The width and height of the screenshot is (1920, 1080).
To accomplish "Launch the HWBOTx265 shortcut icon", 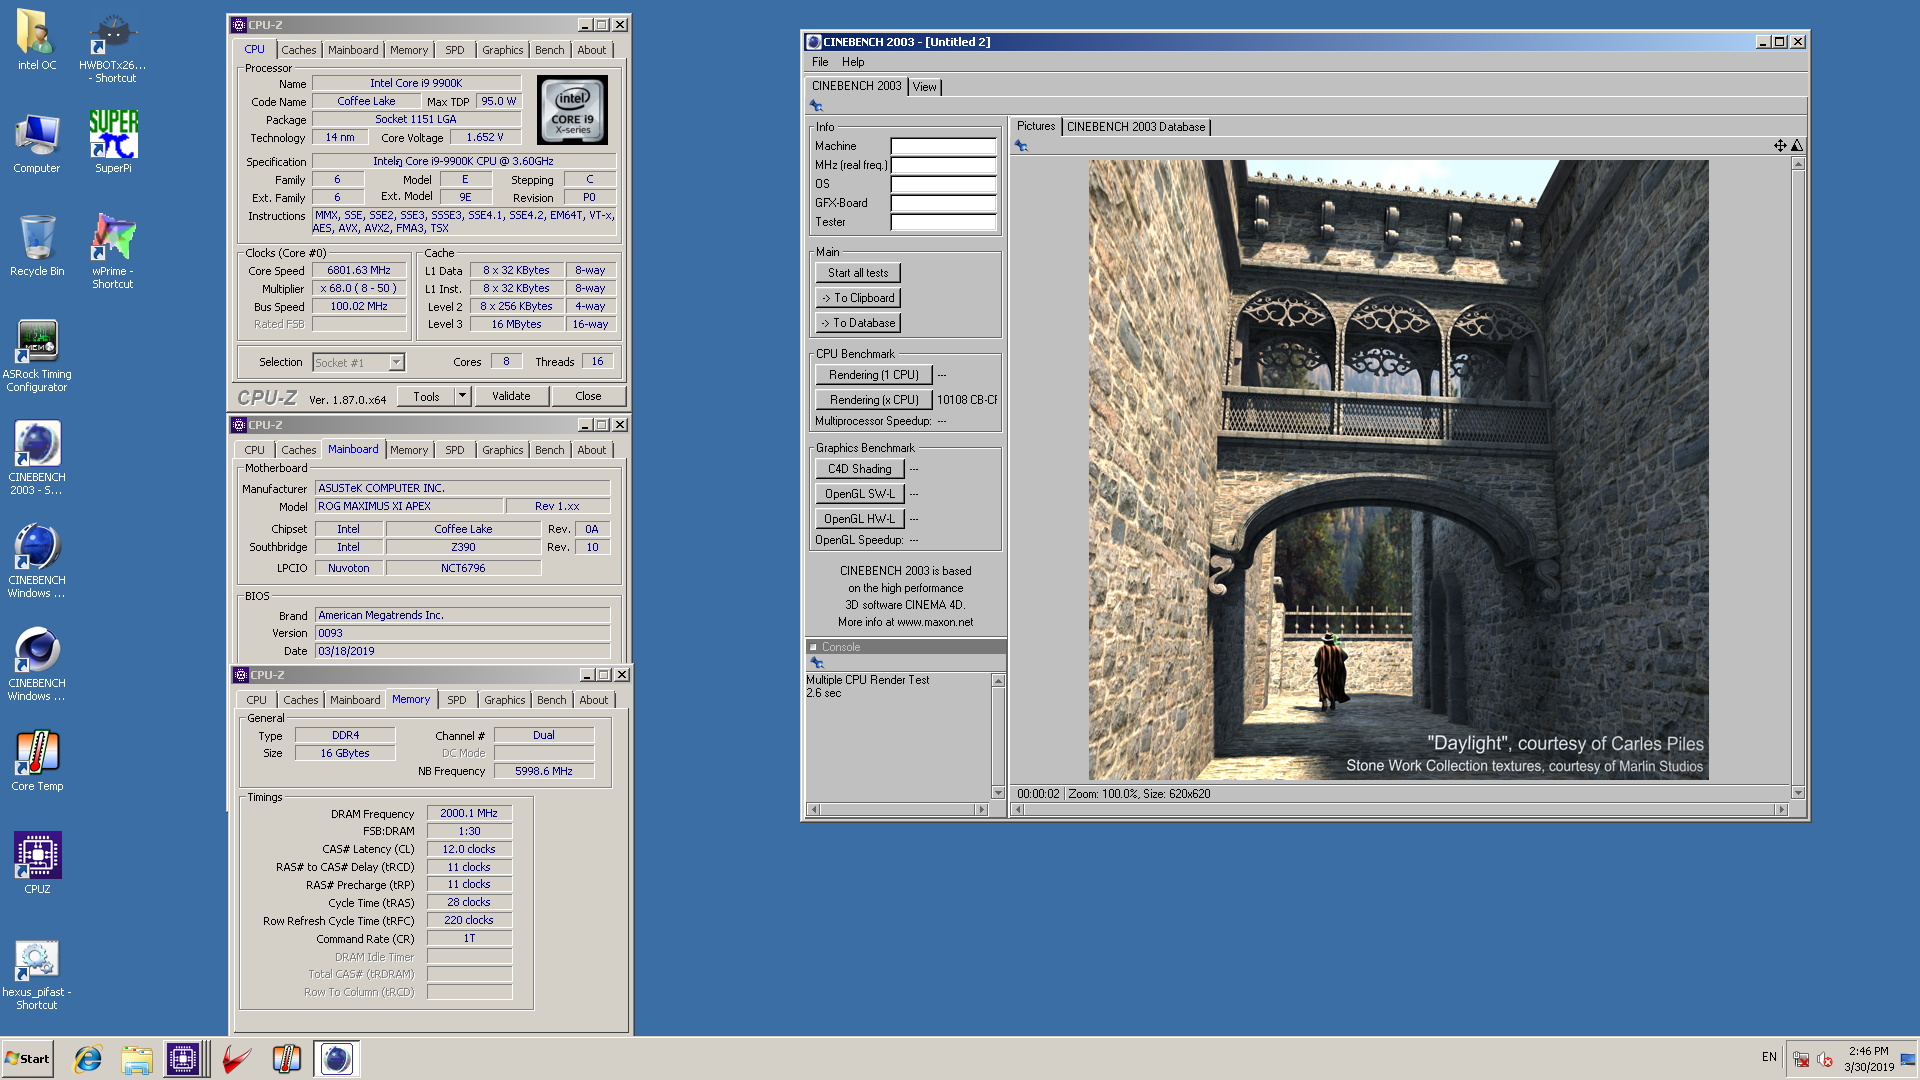I will (113, 46).
